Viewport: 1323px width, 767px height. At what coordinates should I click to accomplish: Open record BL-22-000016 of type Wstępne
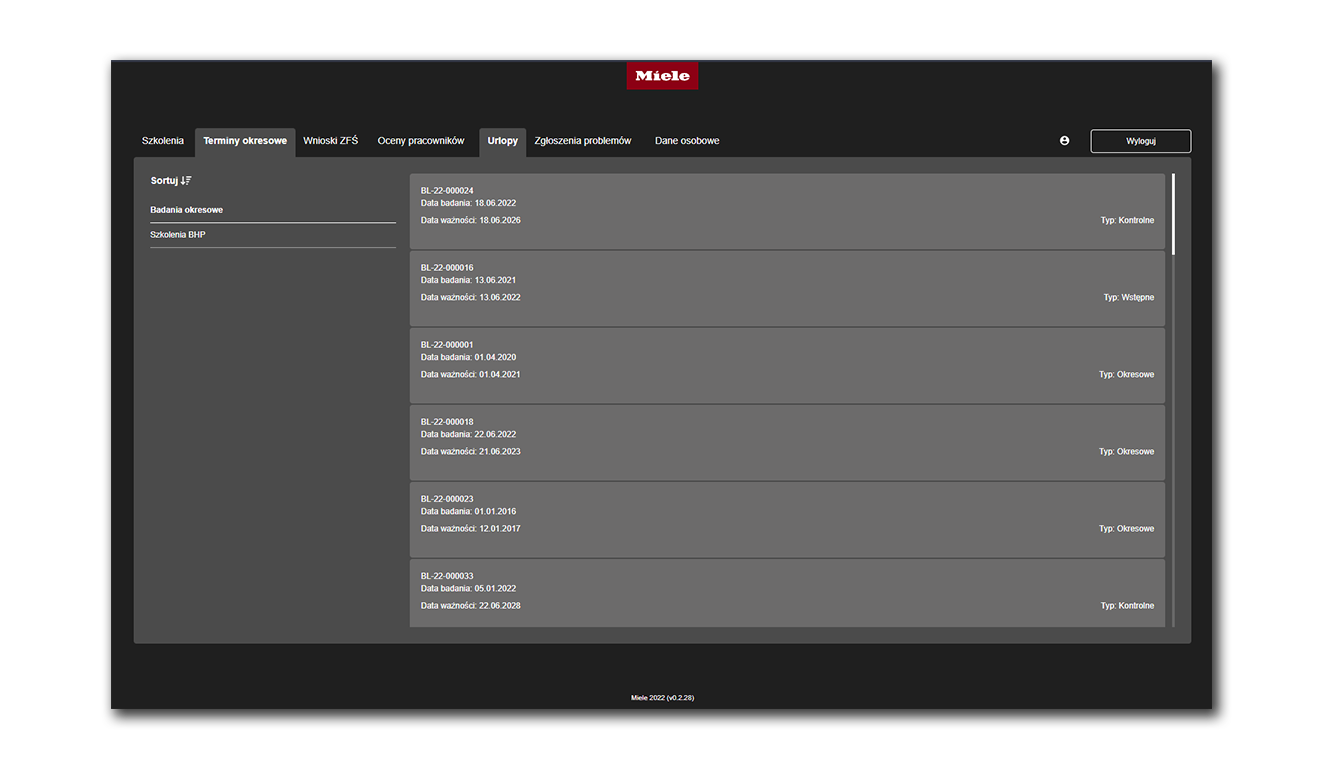(x=787, y=288)
